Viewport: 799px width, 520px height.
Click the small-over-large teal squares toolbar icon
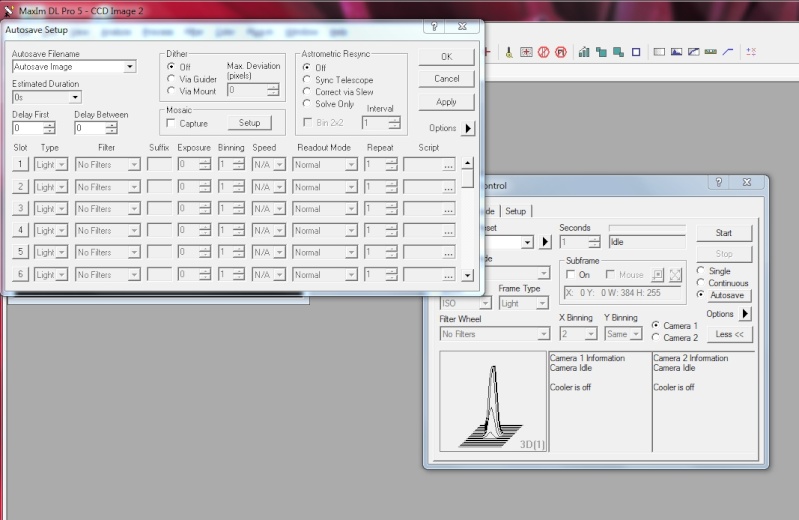[601, 52]
